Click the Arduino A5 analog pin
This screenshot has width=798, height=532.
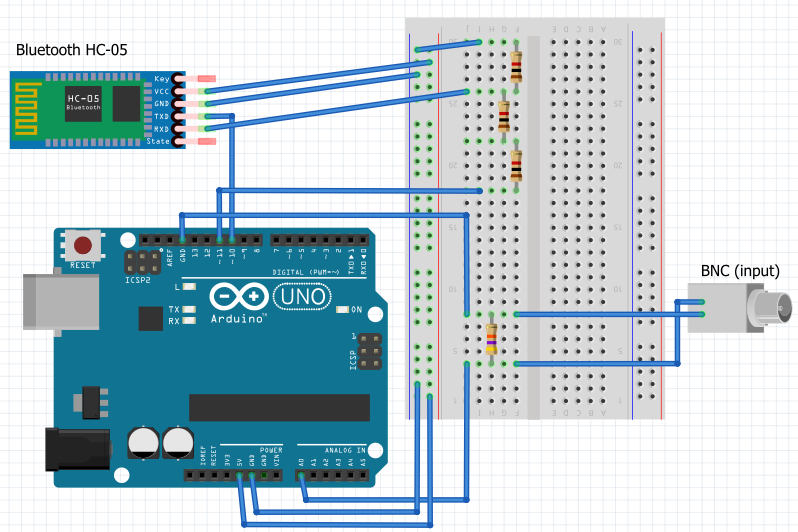click(363, 475)
